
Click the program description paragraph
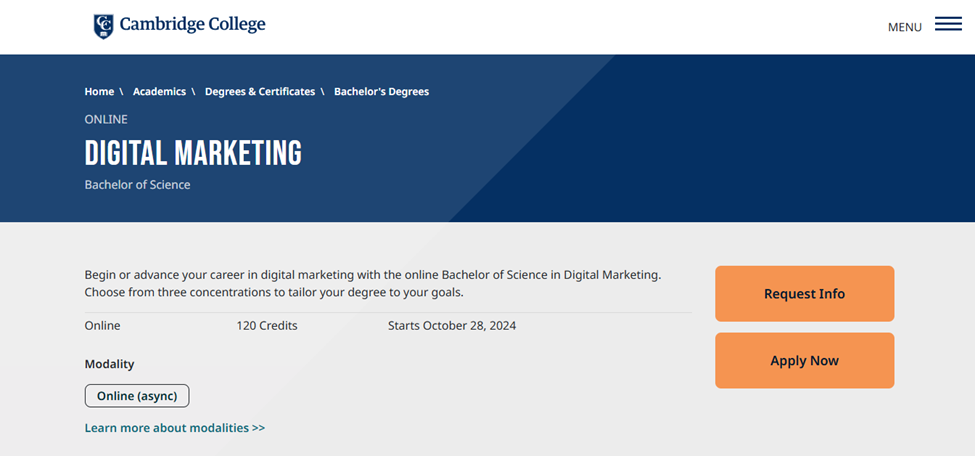click(372, 283)
